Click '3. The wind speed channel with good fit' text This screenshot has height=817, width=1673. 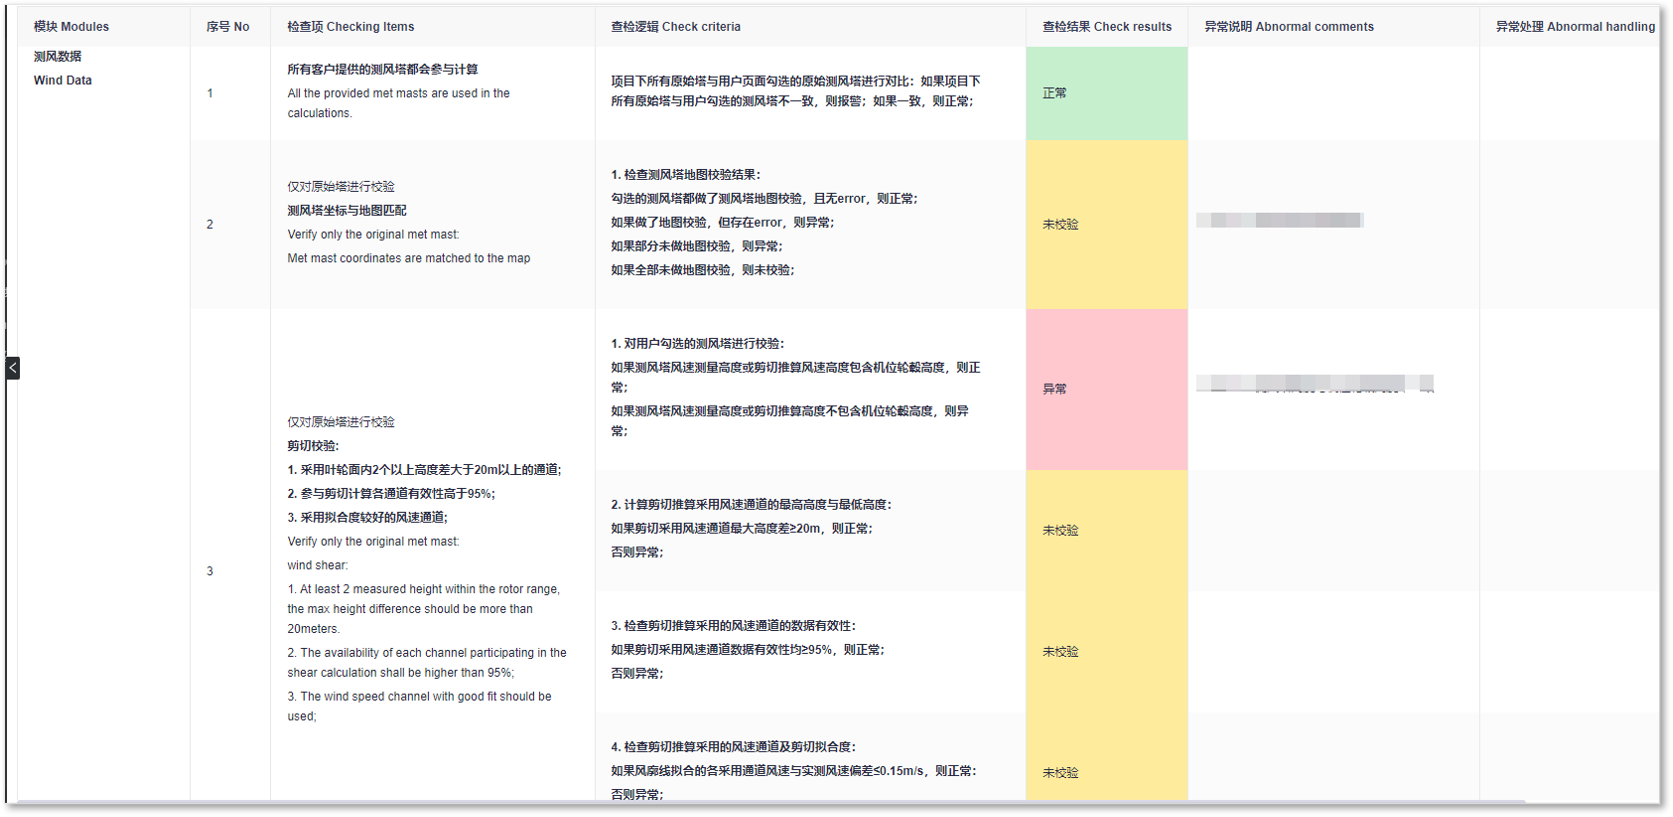click(419, 706)
